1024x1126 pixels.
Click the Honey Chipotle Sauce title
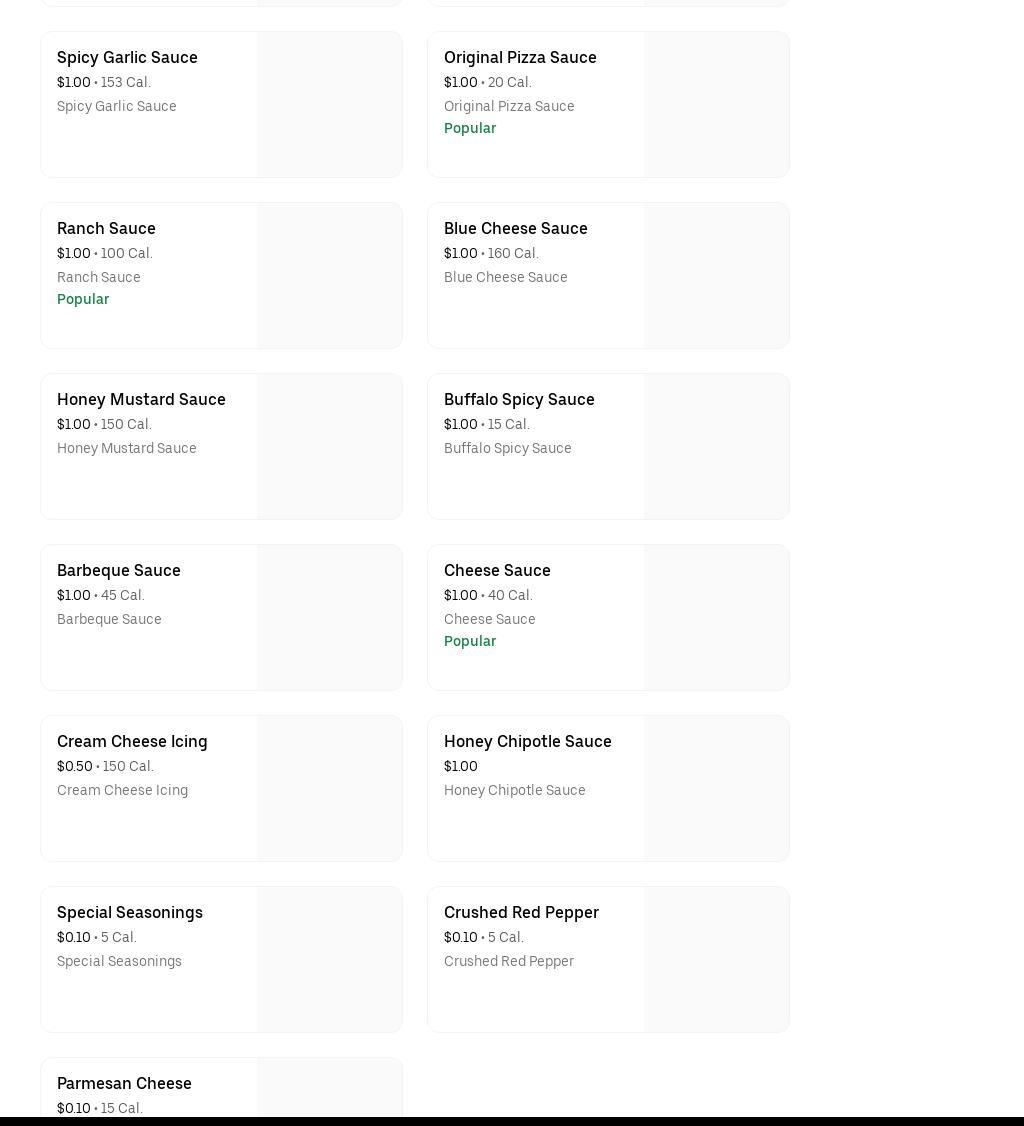coord(527,742)
